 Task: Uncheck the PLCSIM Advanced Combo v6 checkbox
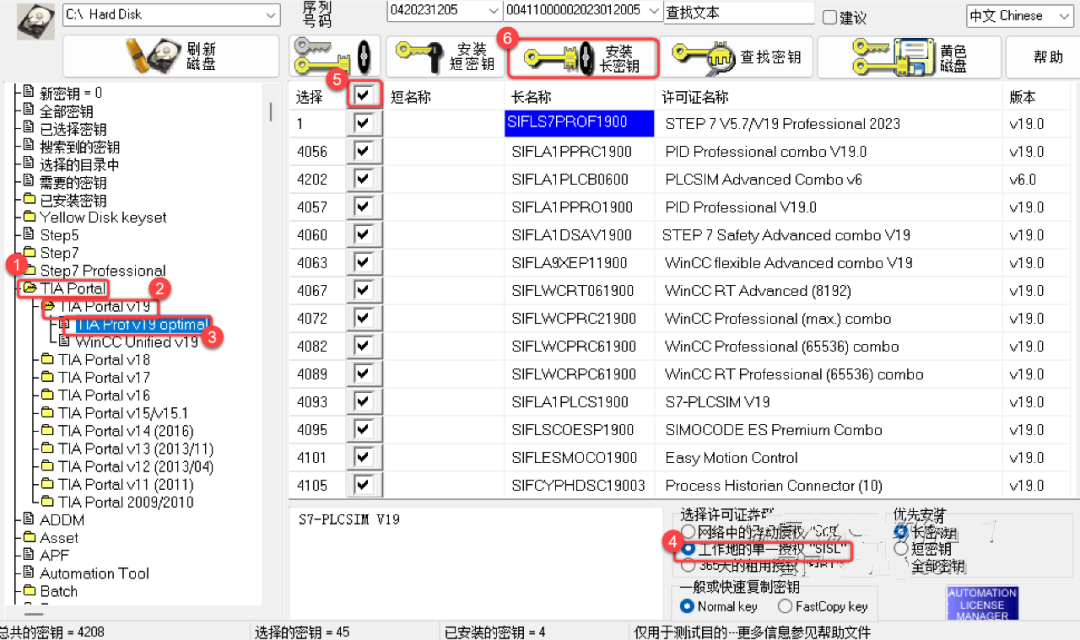click(364, 179)
